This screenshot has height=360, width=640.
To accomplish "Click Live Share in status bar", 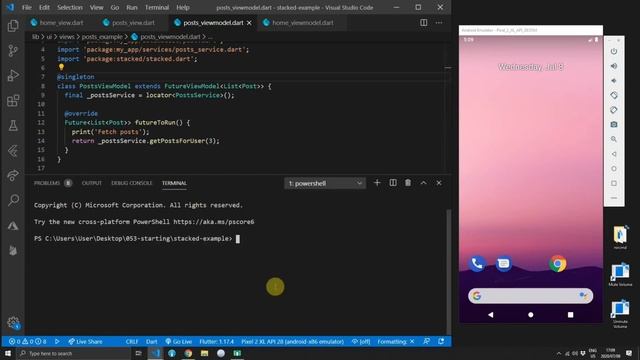I will [x=85, y=341].
